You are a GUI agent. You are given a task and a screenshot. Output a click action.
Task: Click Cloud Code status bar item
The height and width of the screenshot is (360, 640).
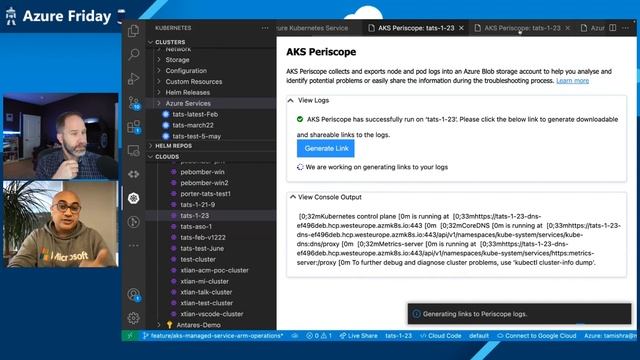point(441,336)
